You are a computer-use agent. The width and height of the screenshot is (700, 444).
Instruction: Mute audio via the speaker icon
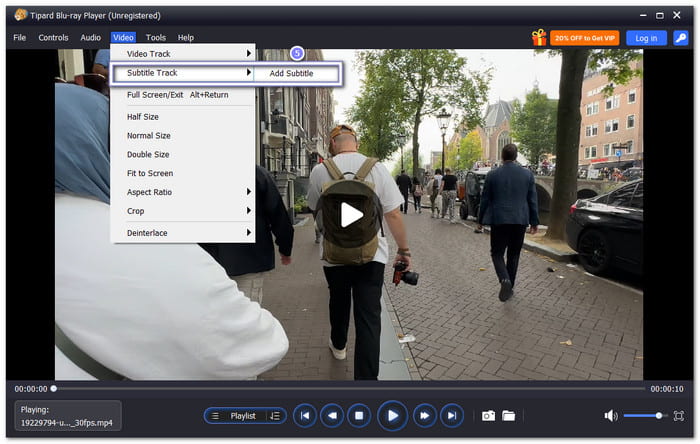(611, 416)
